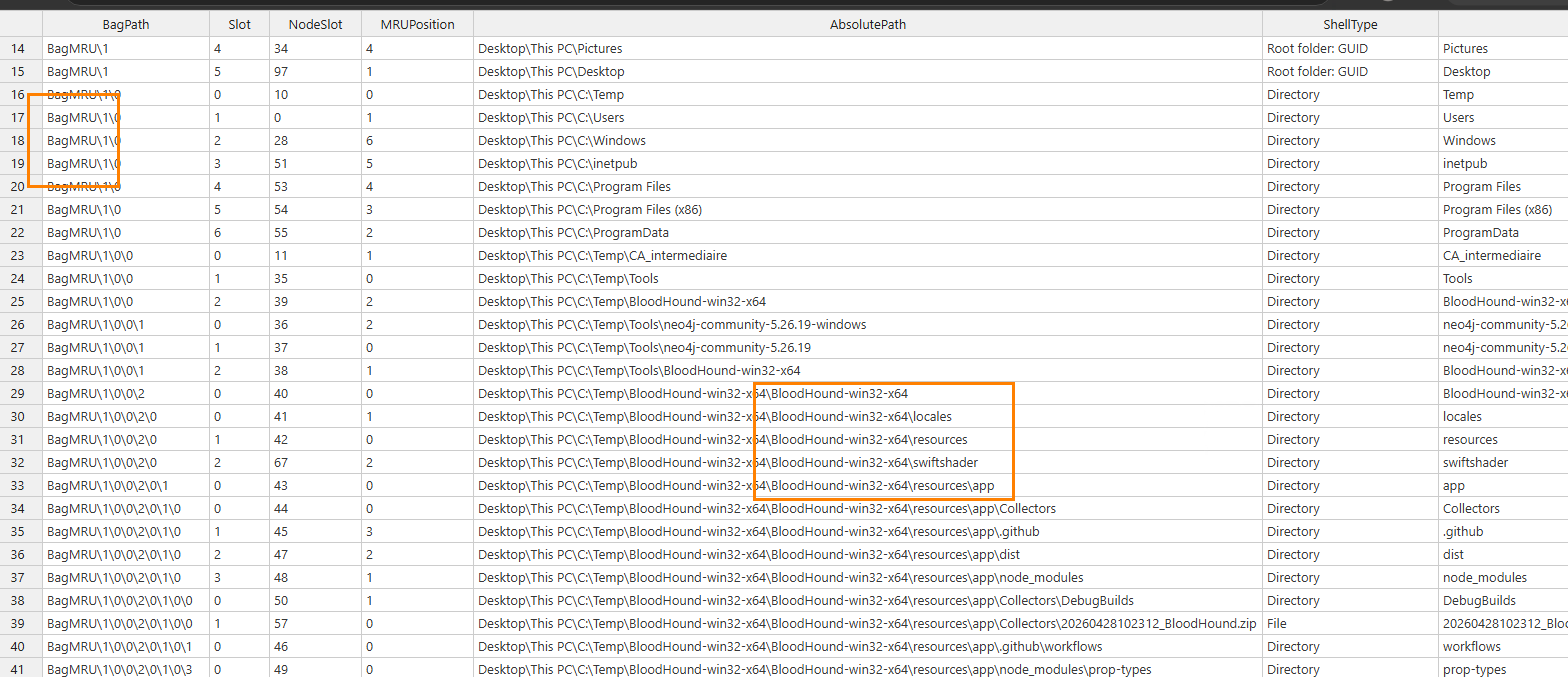Select row header number 14
The image size is (1568, 677).
click(21, 48)
